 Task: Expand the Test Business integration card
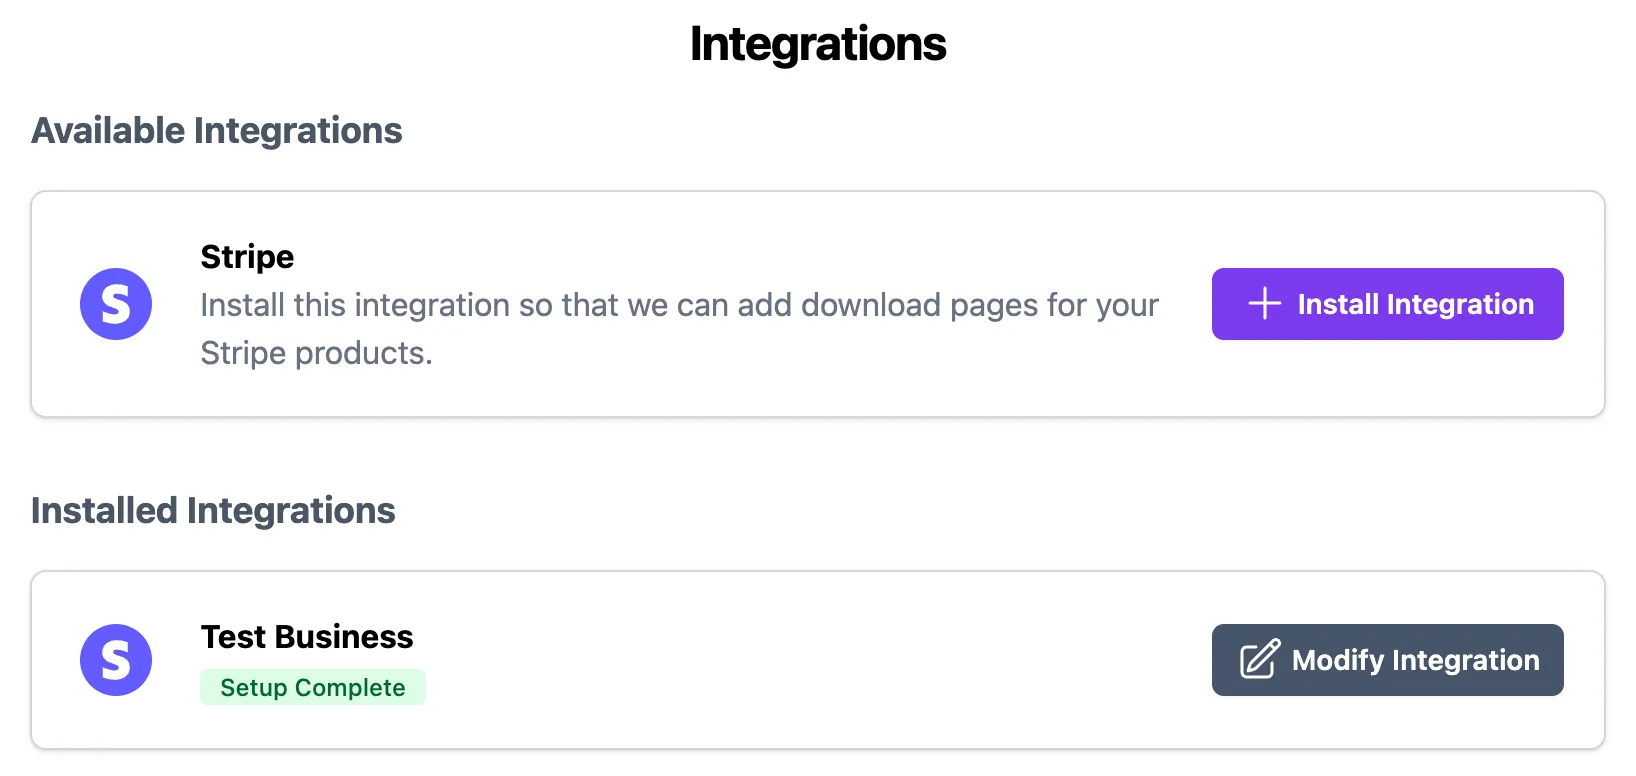tap(700, 660)
